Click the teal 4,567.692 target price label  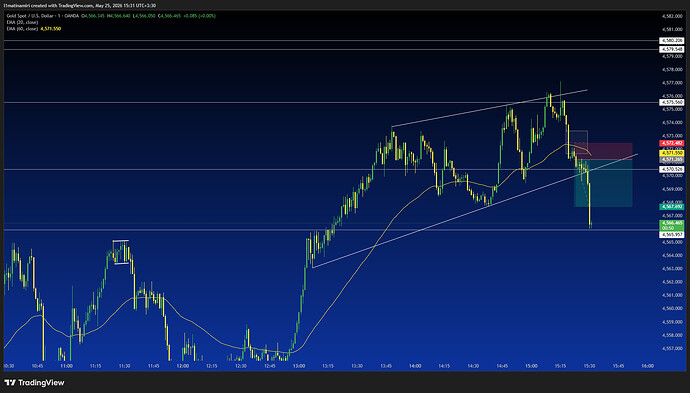[x=672, y=206]
